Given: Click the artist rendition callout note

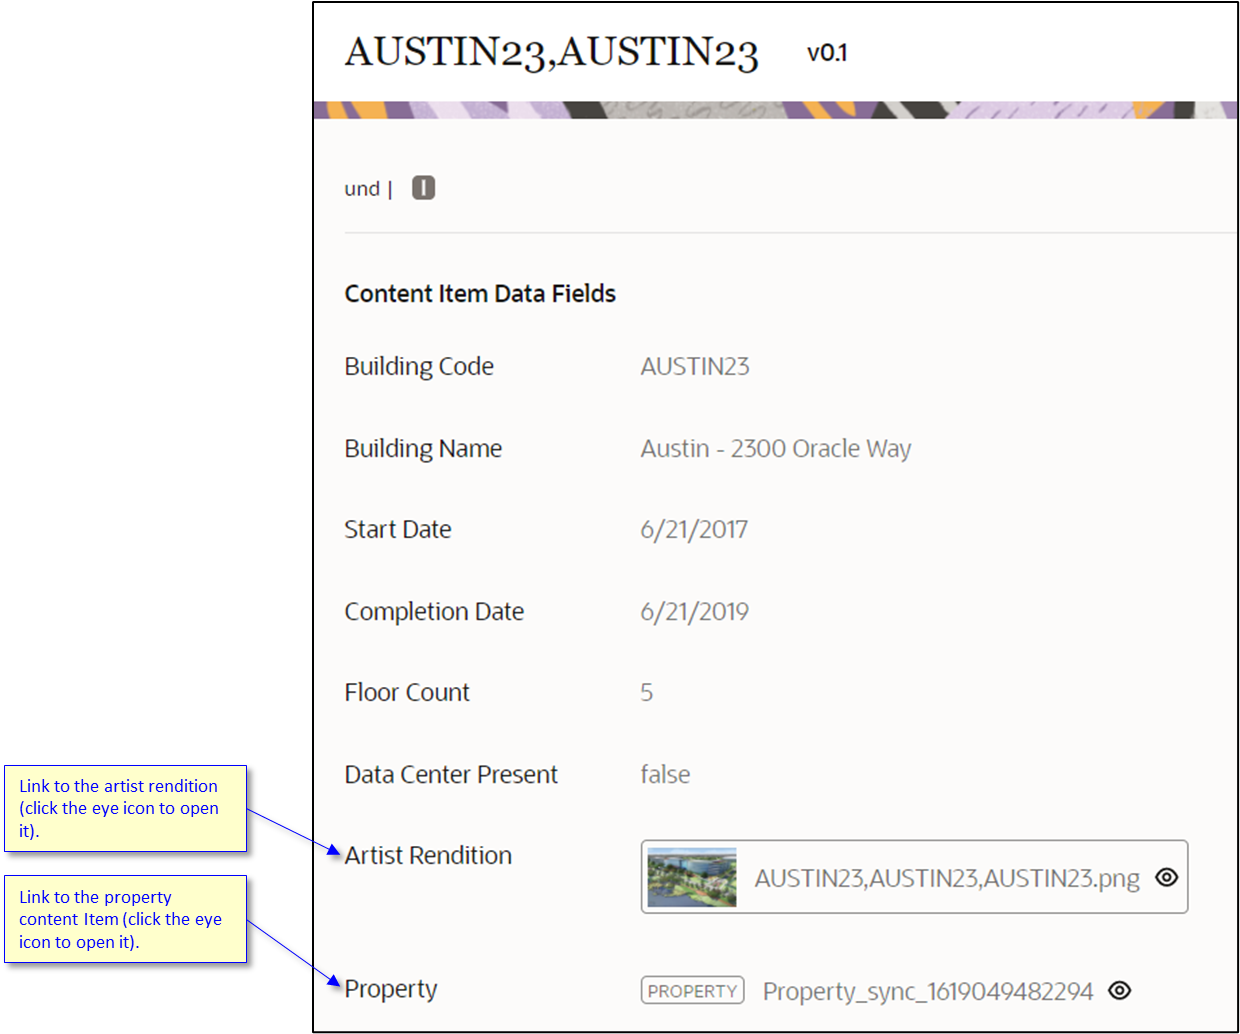Looking at the screenshot, I should [x=123, y=808].
